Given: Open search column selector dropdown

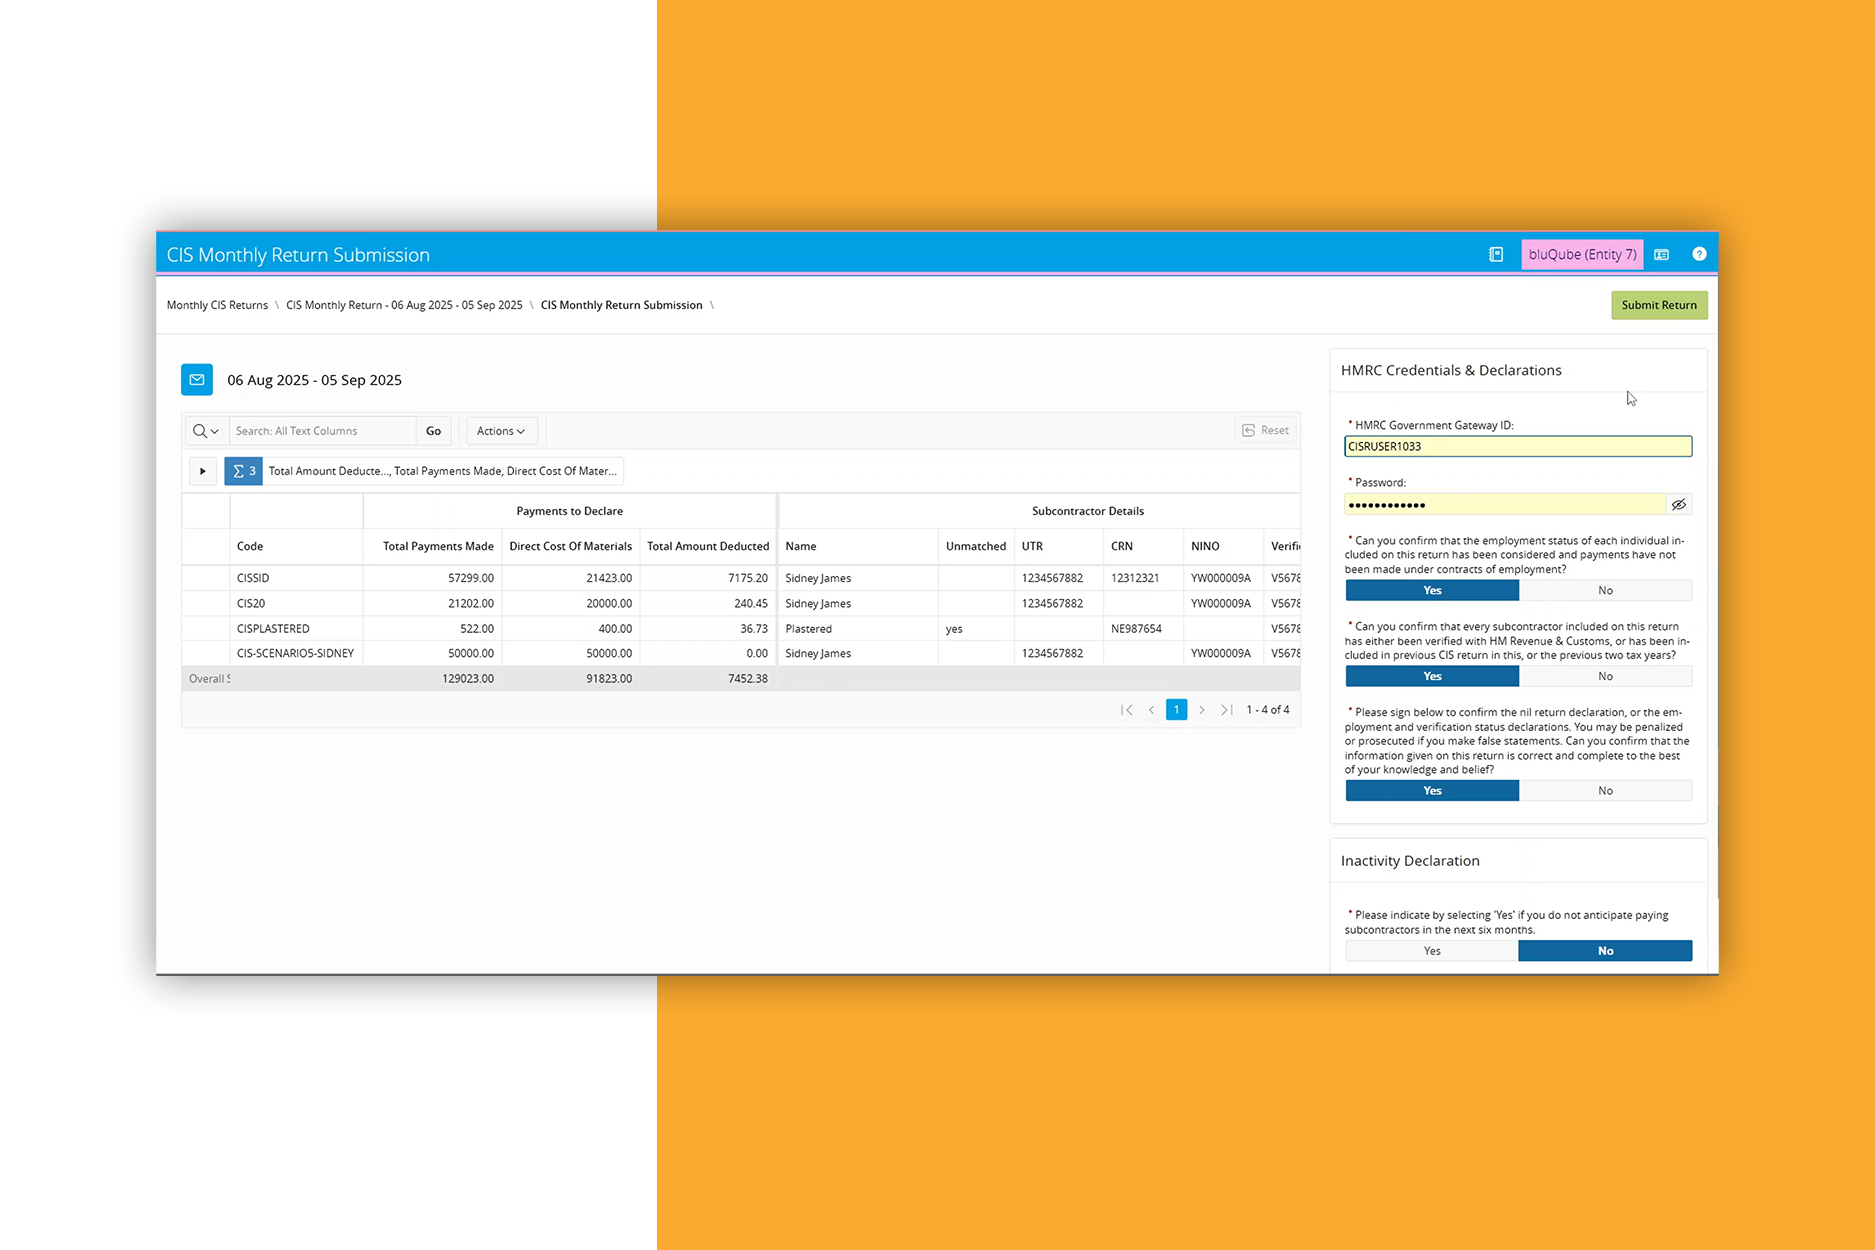Looking at the screenshot, I should point(206,431).
